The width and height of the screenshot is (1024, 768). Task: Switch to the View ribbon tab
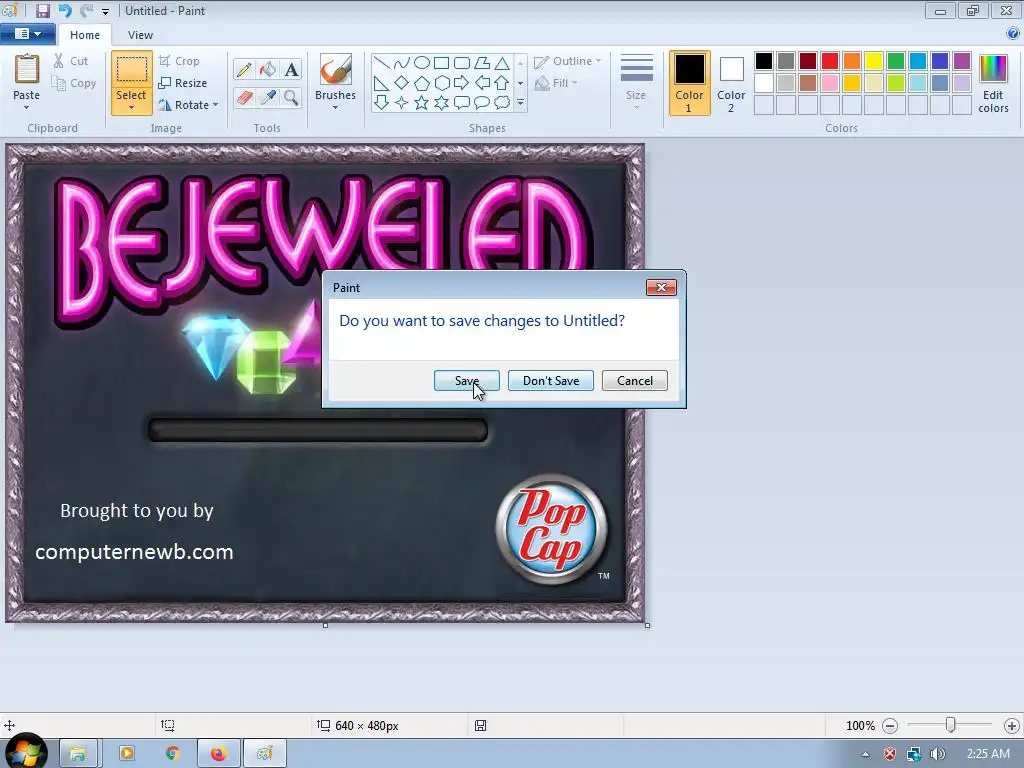click(x=140, y=35)
